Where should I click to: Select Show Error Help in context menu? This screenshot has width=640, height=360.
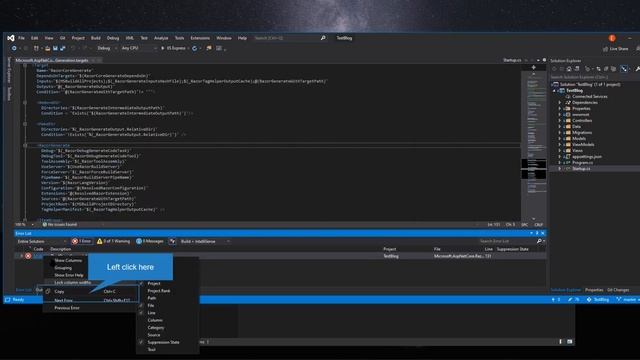pyautogui.click(x=69, y=275)
